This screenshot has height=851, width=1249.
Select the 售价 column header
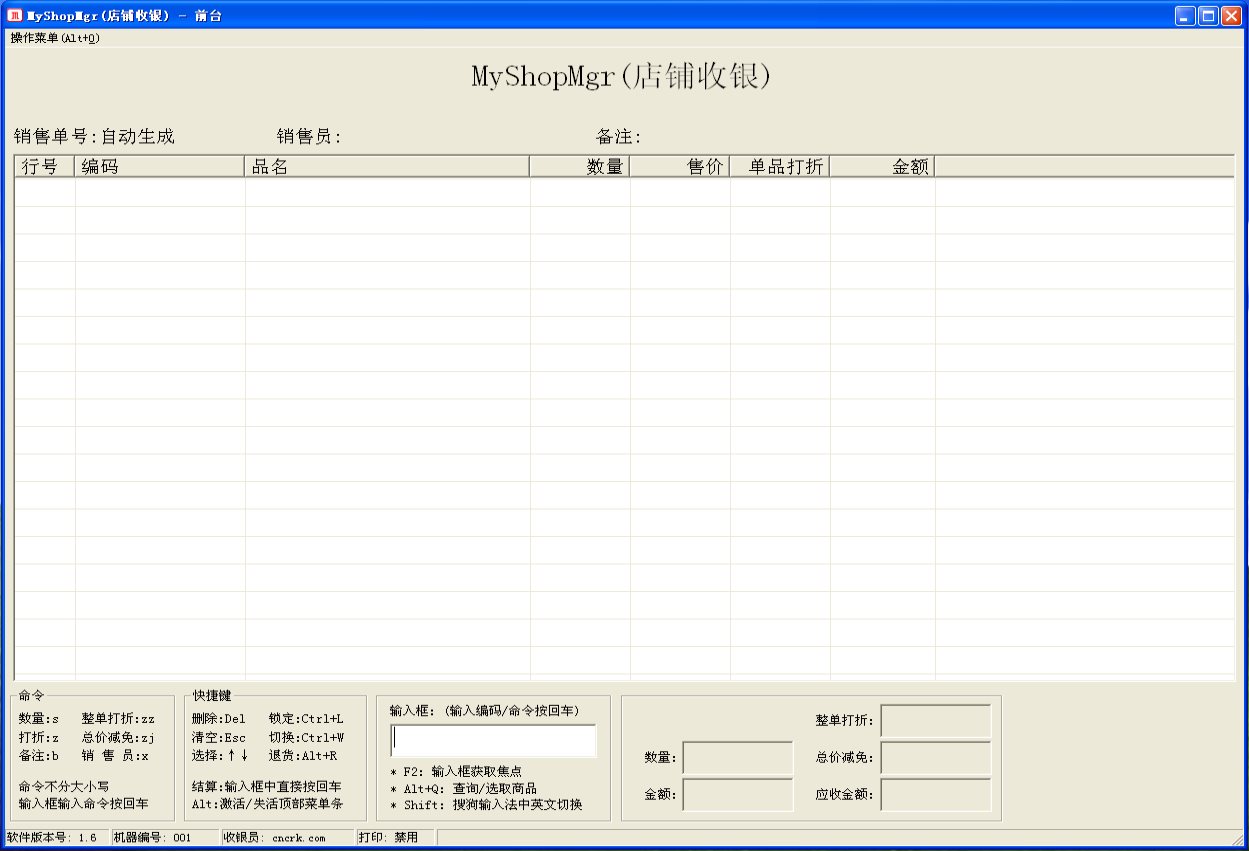click(x=679, y=167)
